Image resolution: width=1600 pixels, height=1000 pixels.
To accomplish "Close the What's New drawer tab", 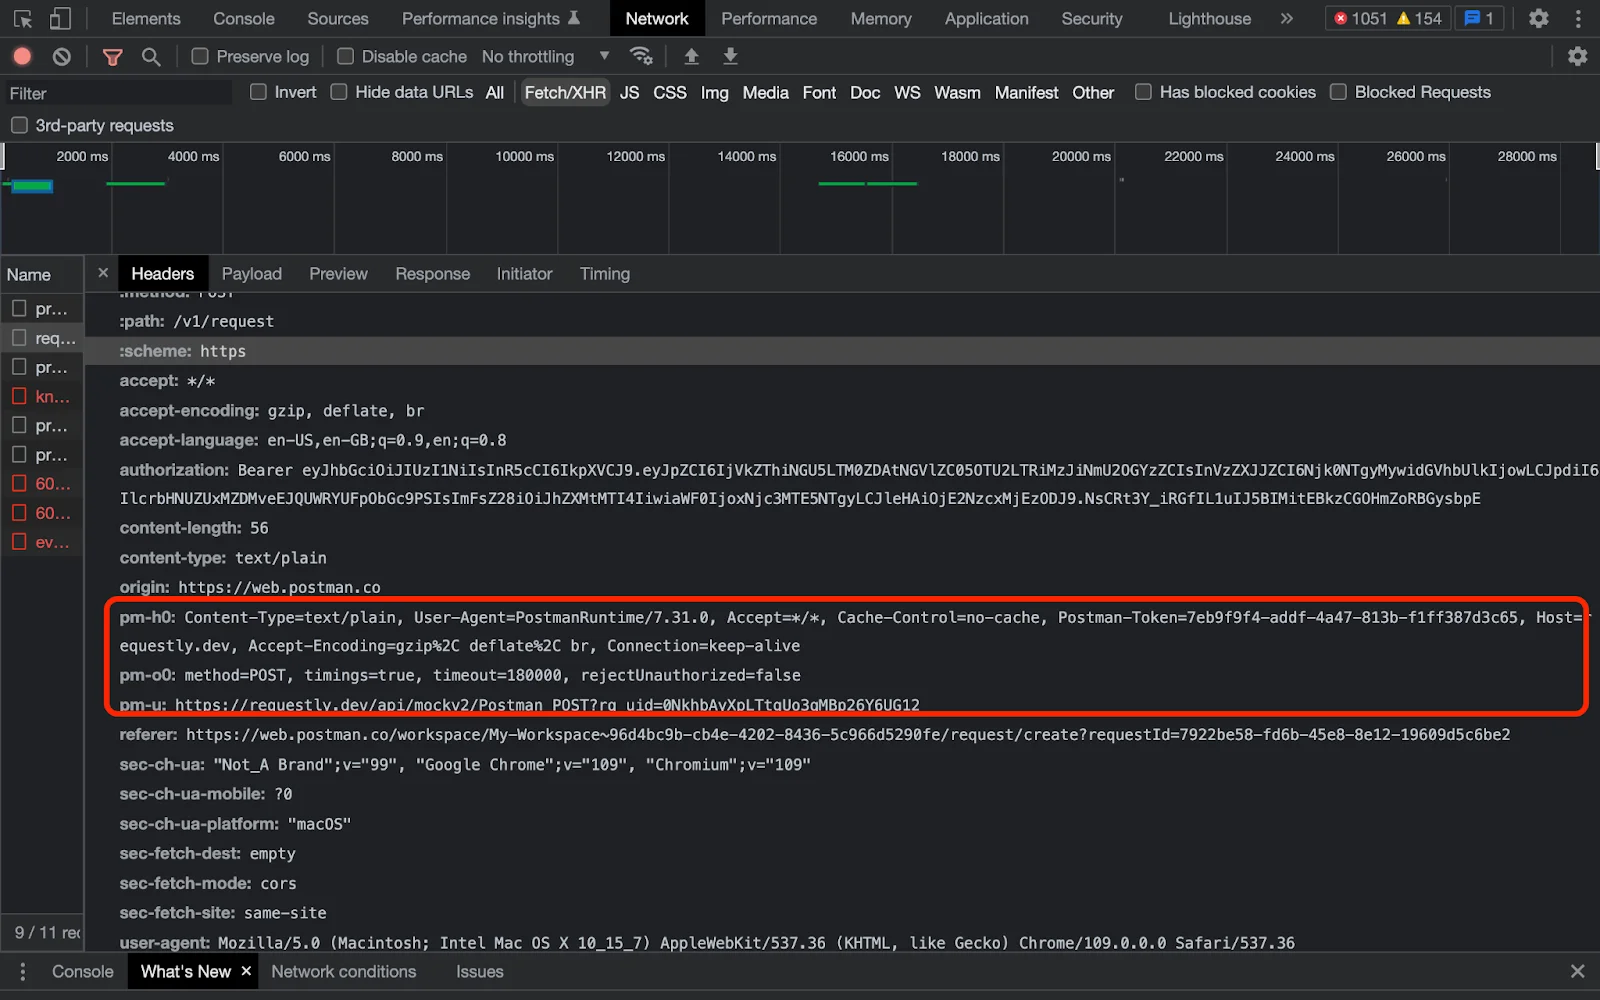I will click(x=246, y=971).
